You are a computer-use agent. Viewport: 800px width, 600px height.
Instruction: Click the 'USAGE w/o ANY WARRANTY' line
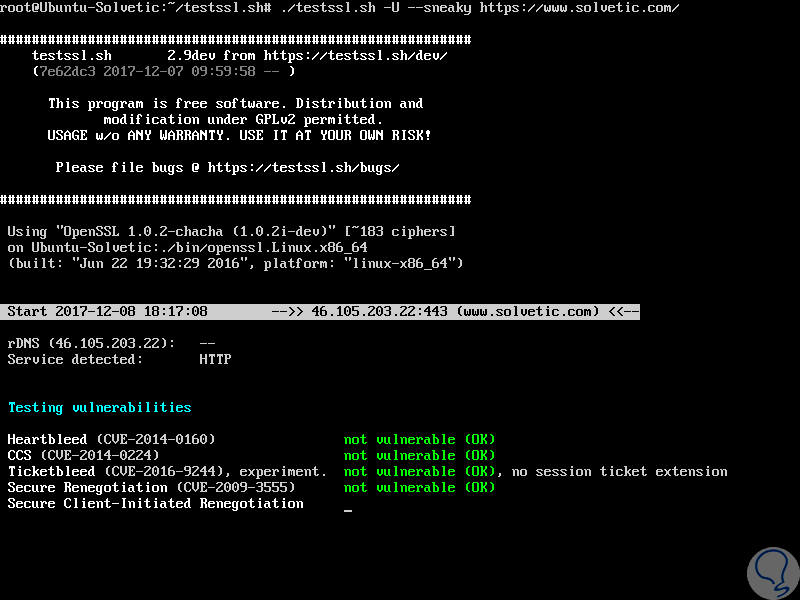coord(239,136)
